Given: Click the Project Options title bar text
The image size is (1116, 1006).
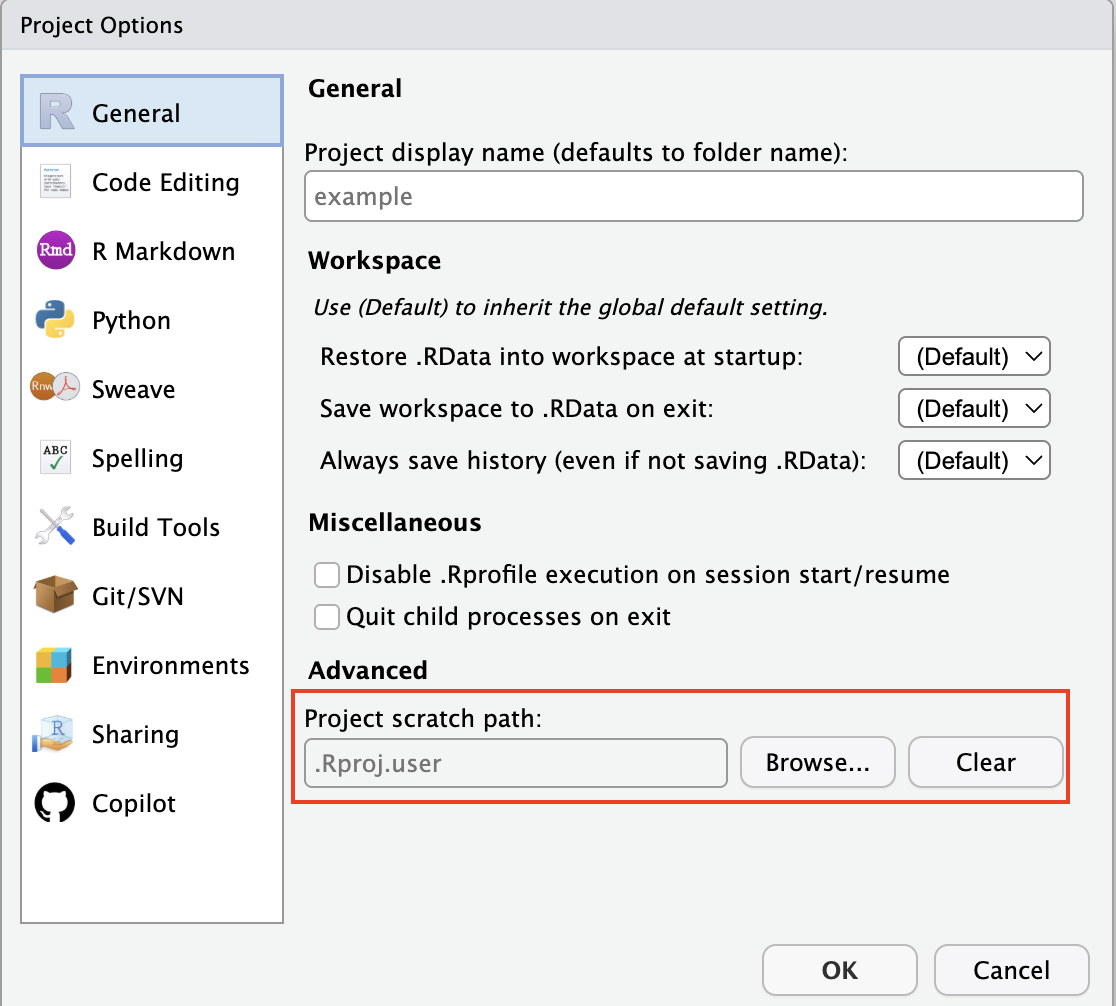Looking at the screenshot, I should (101, 26).
